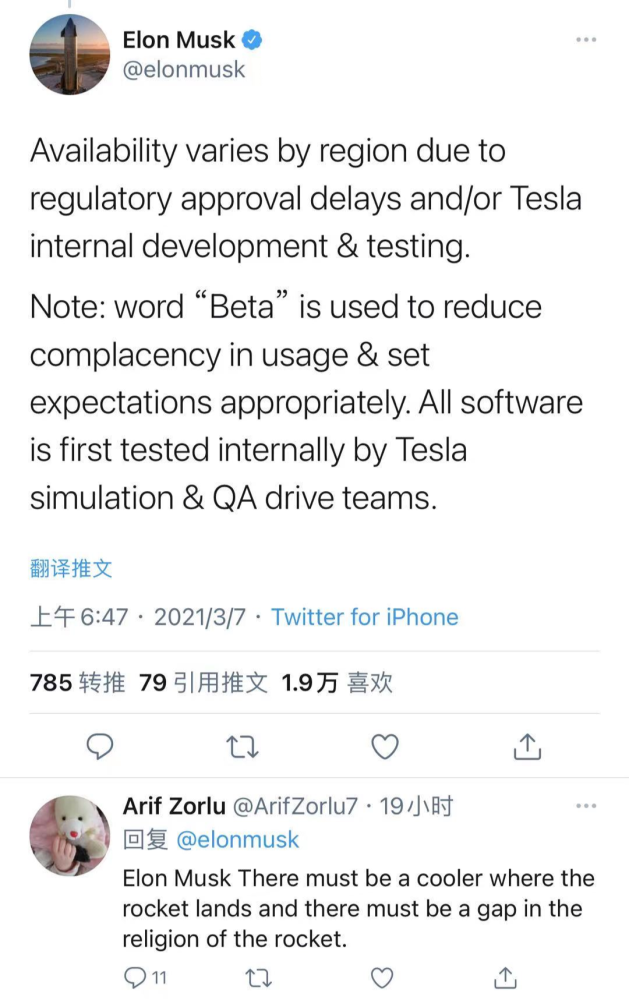Reply to Elon Musk's tweet
Viewport: 629px width, 1000px height.
tap(100, 746)
